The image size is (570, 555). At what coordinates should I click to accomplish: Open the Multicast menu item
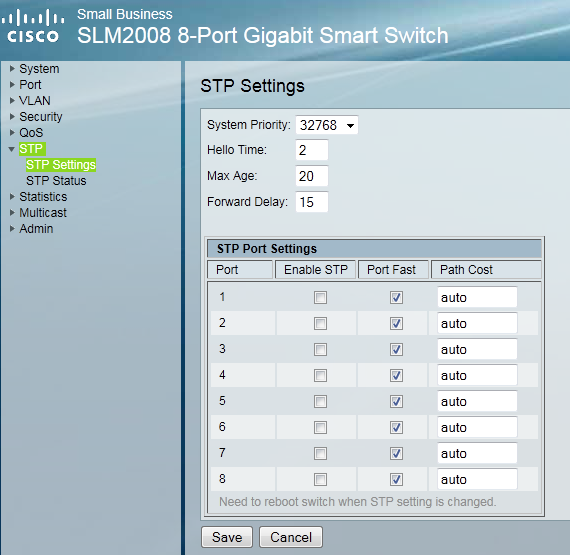click(x=43, y=212)
